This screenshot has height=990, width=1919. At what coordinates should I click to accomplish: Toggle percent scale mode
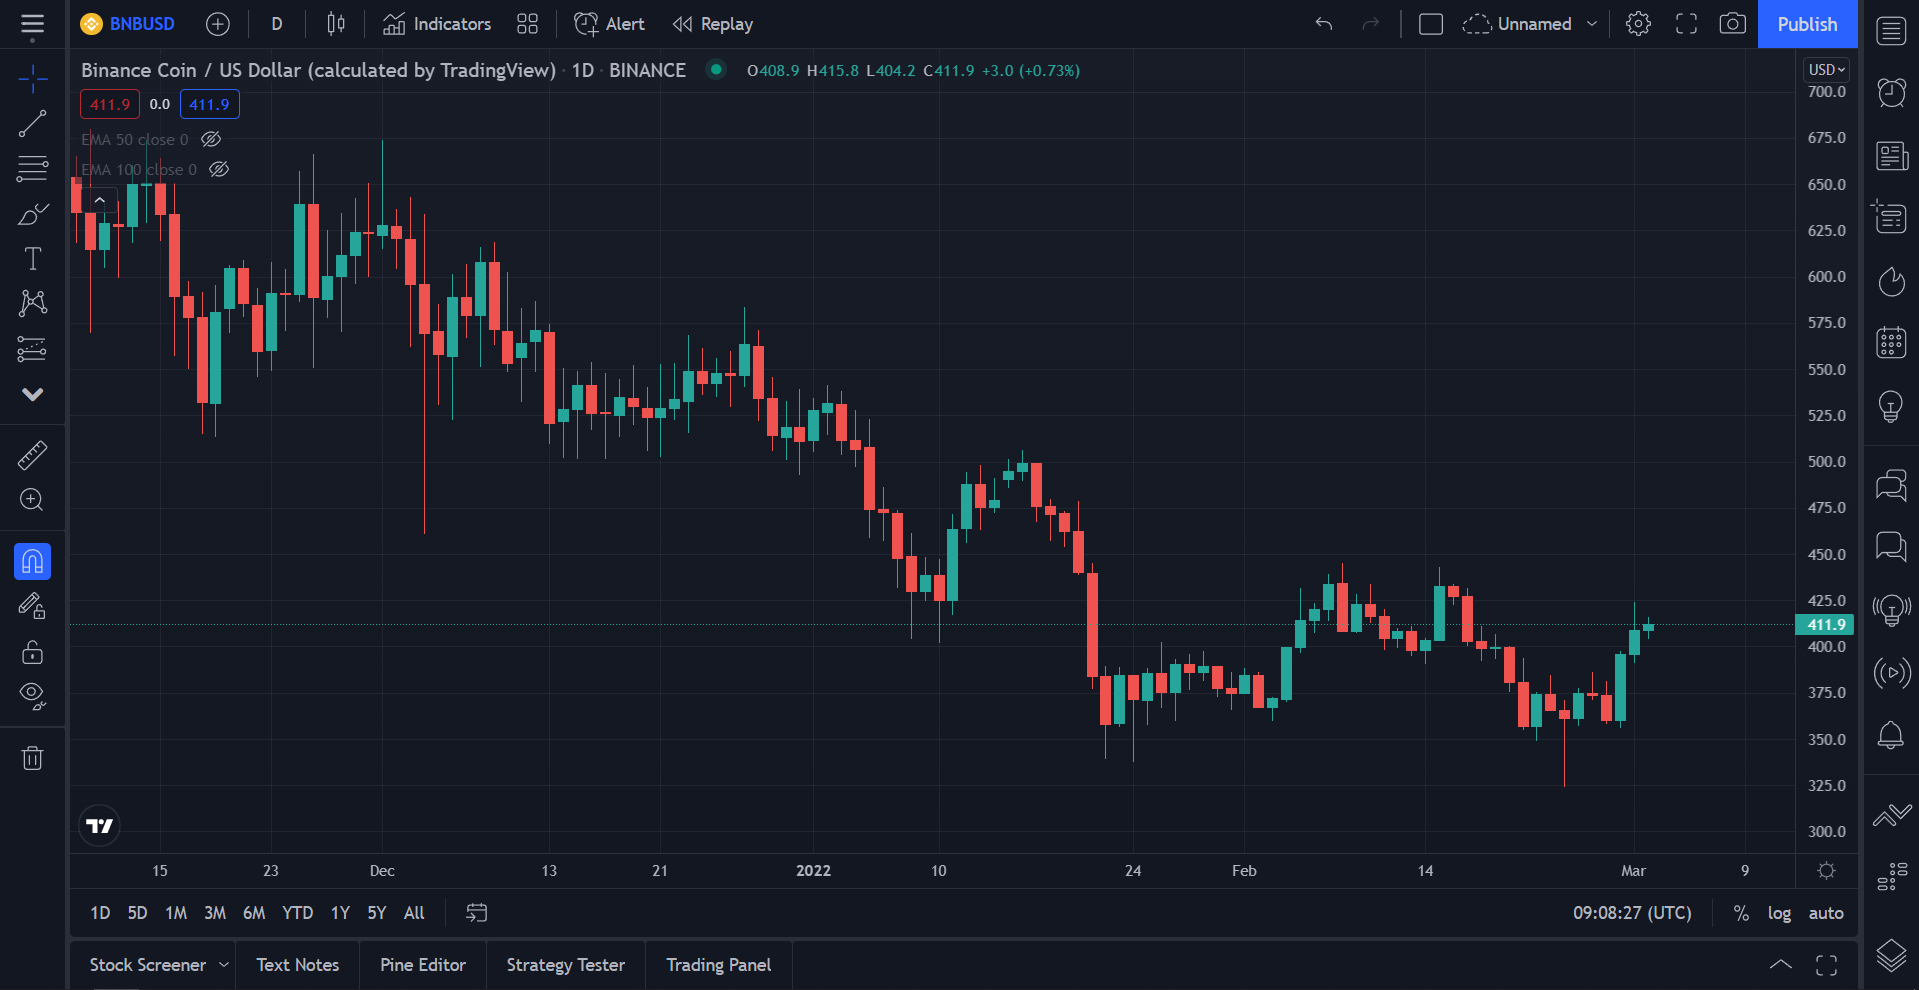(1741, 913)
